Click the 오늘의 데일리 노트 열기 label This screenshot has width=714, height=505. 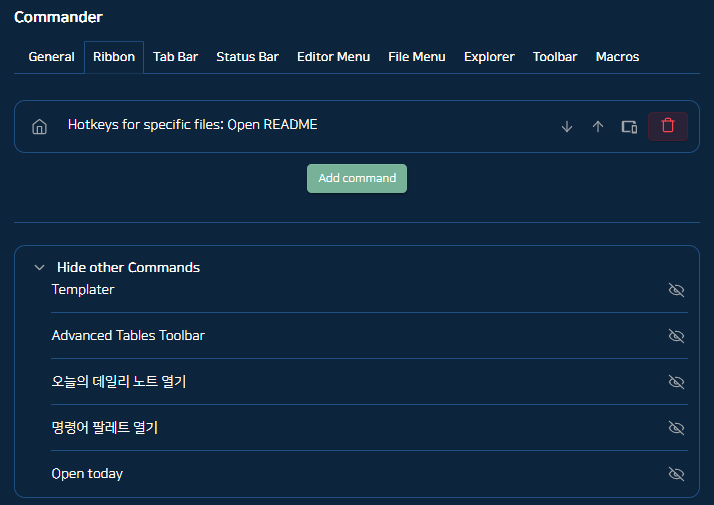(119, 382)
